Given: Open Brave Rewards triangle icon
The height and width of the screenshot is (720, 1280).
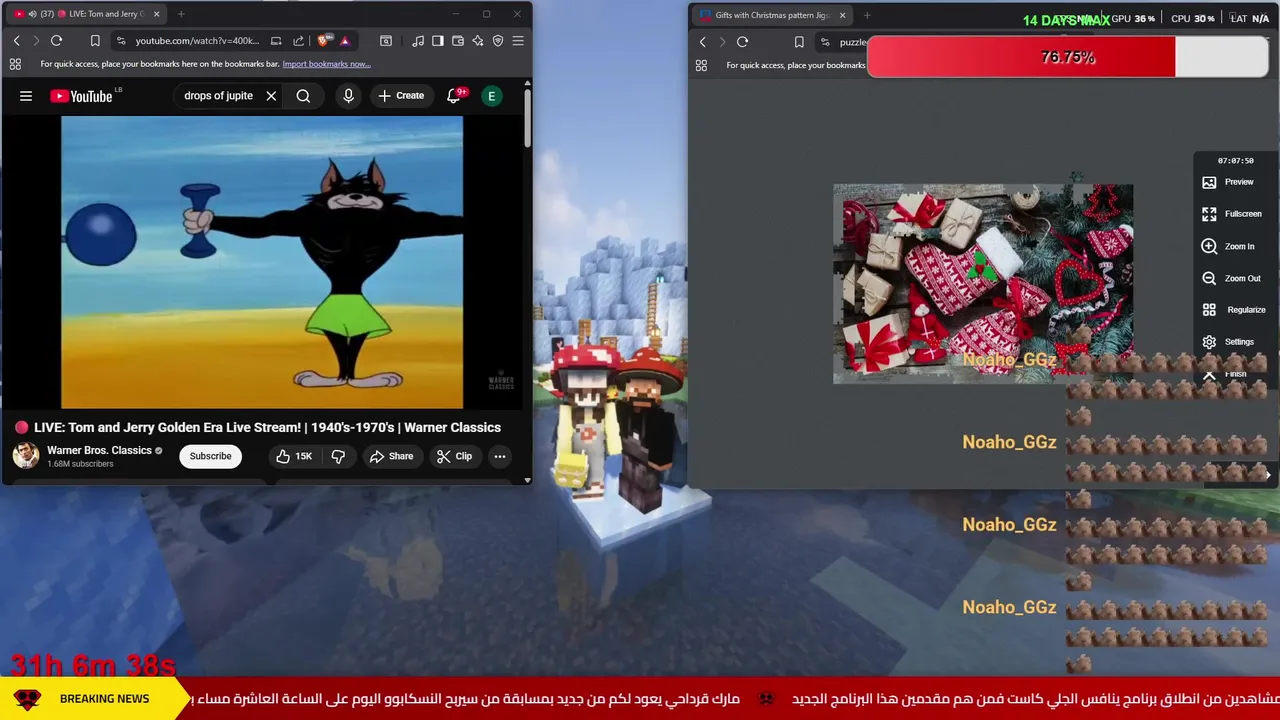Looking at the screenshot, I should coord(344,41).
